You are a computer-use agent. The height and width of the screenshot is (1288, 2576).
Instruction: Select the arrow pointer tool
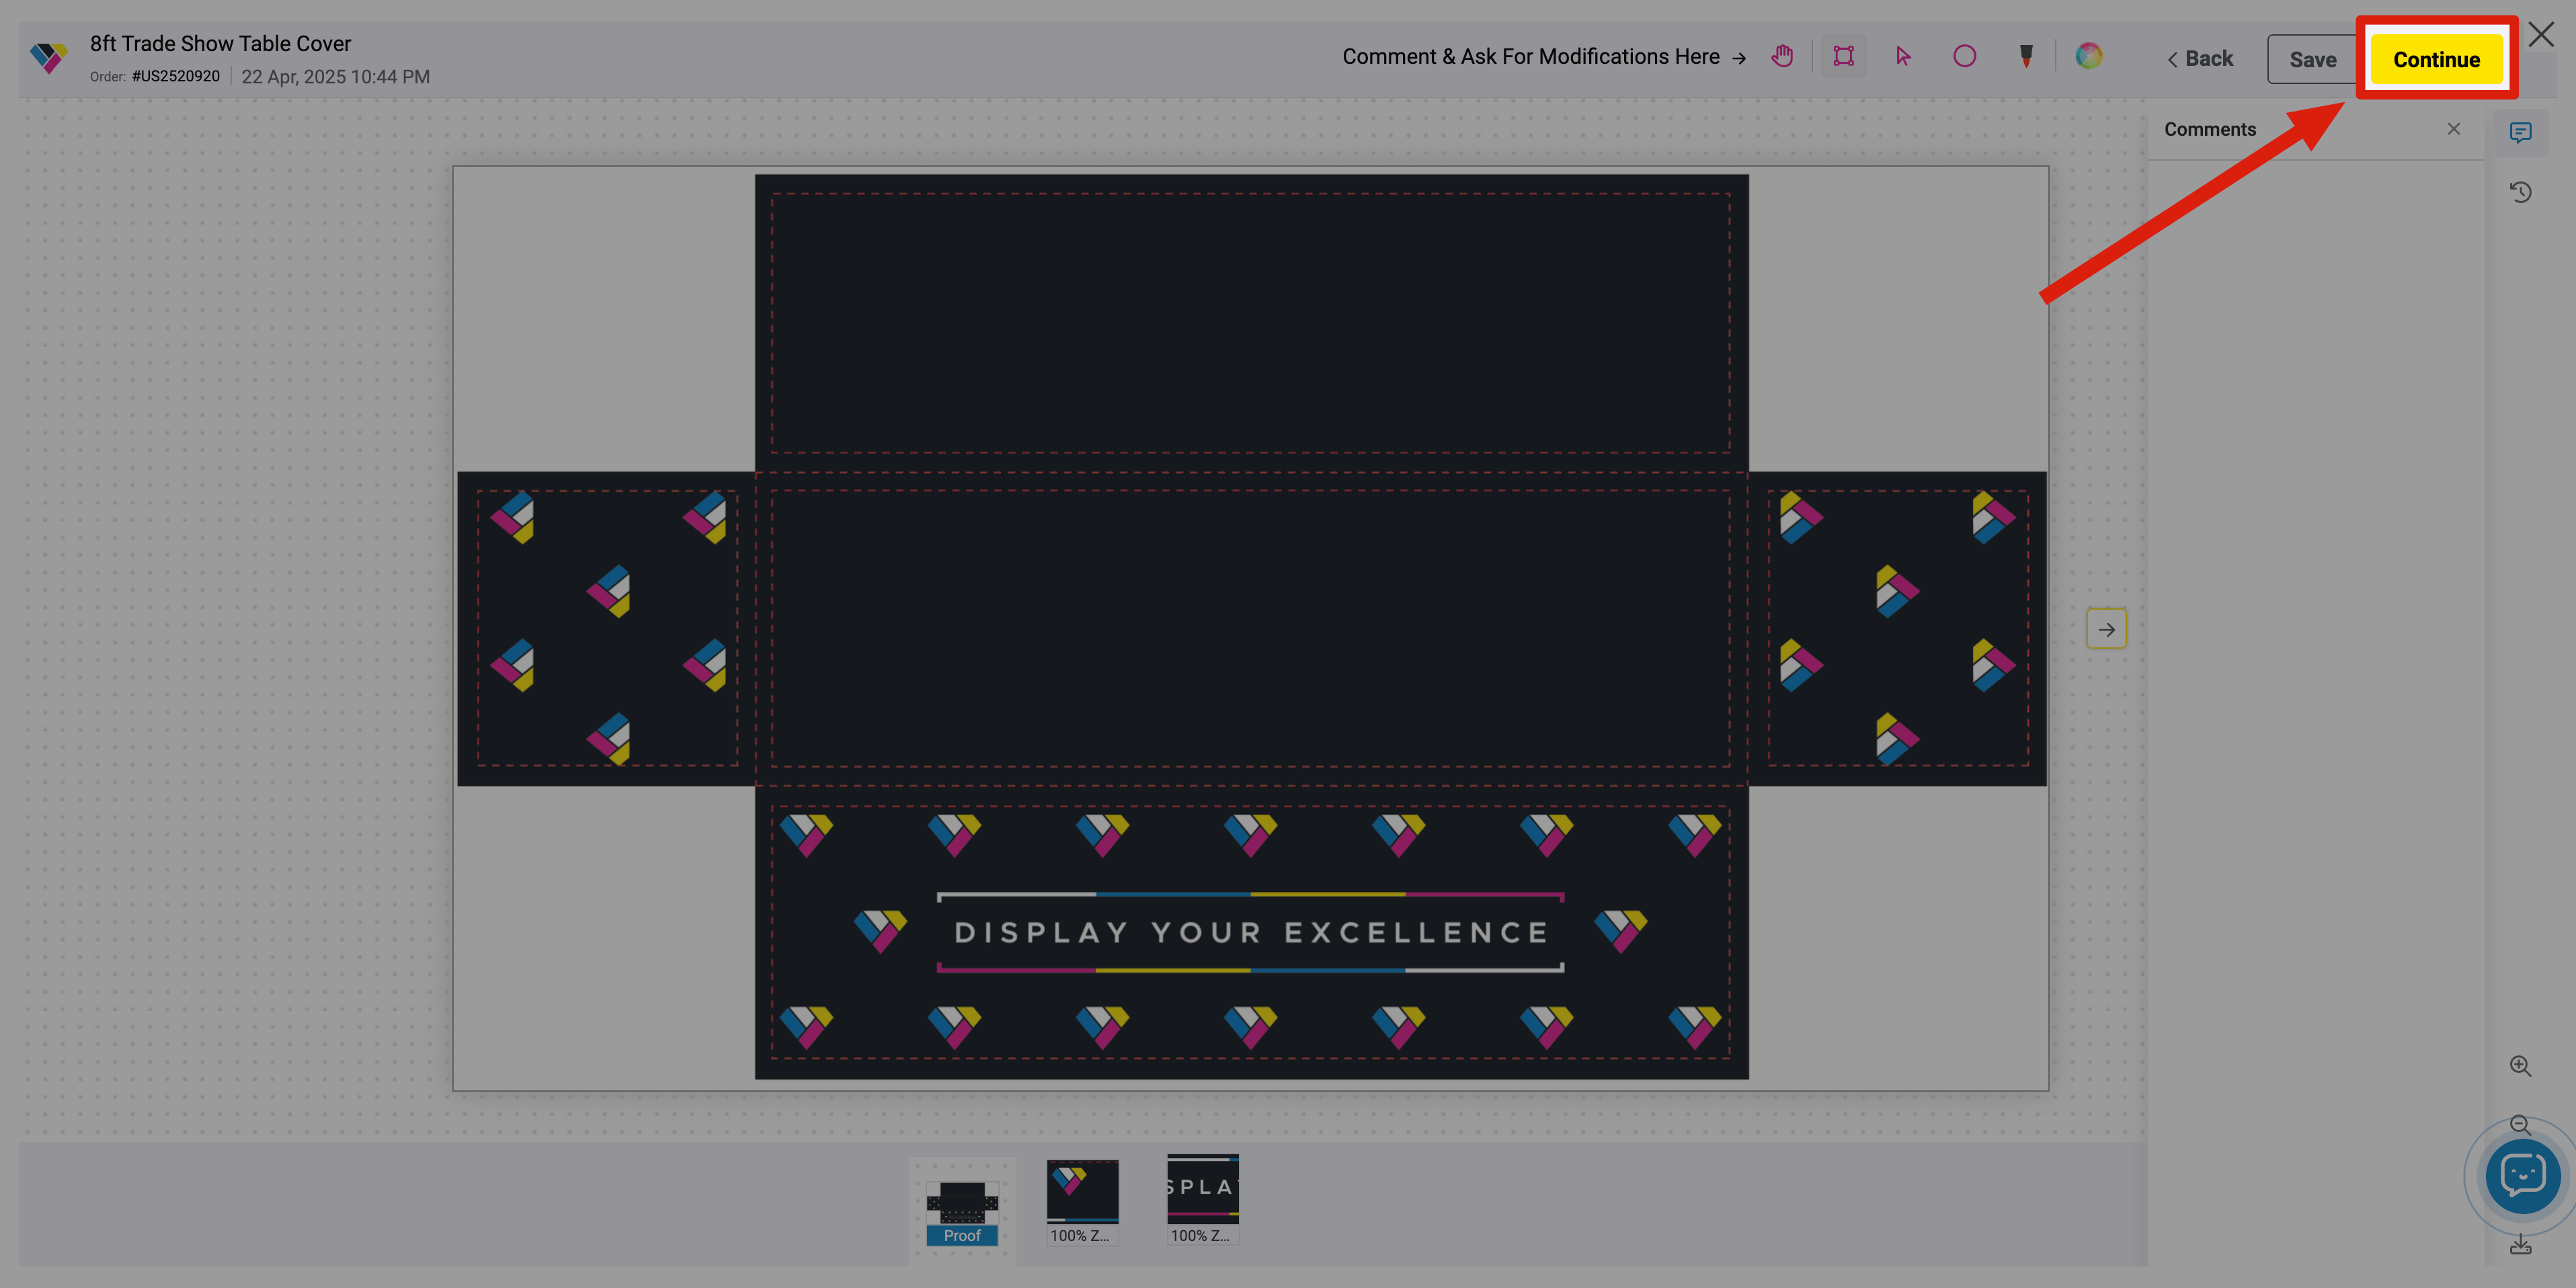pyautogui.click(x=1903, y=56)
